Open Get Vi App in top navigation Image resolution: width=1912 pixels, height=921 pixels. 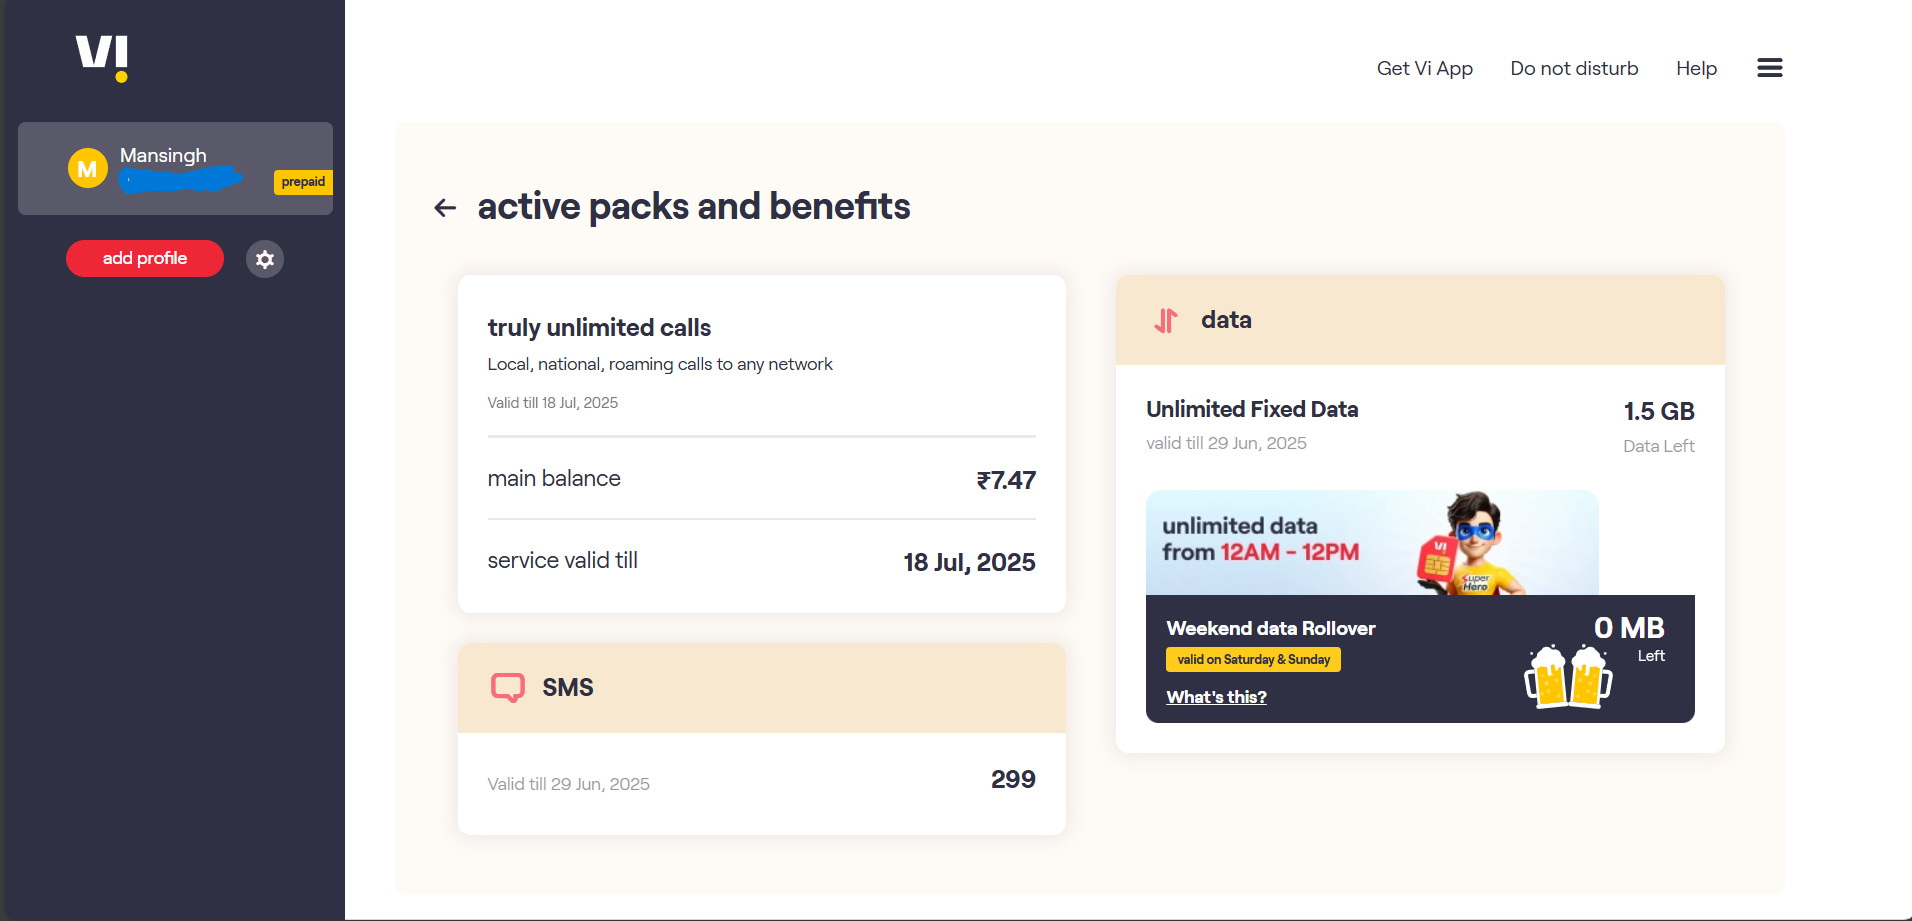[1424, 68]
